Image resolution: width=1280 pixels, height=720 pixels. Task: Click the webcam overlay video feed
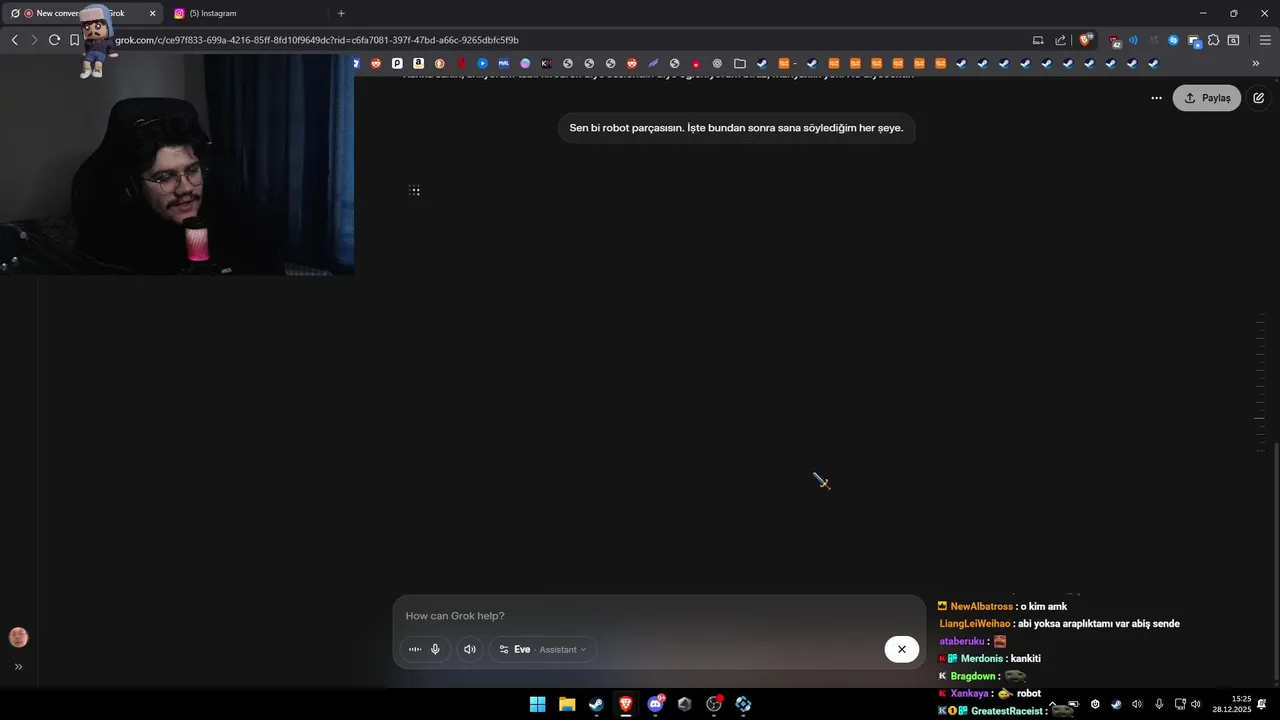coord(177,165)
